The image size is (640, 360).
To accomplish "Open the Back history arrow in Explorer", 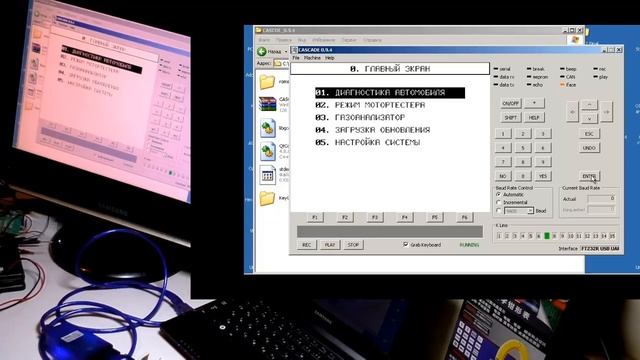I will [x=286, y=51].
